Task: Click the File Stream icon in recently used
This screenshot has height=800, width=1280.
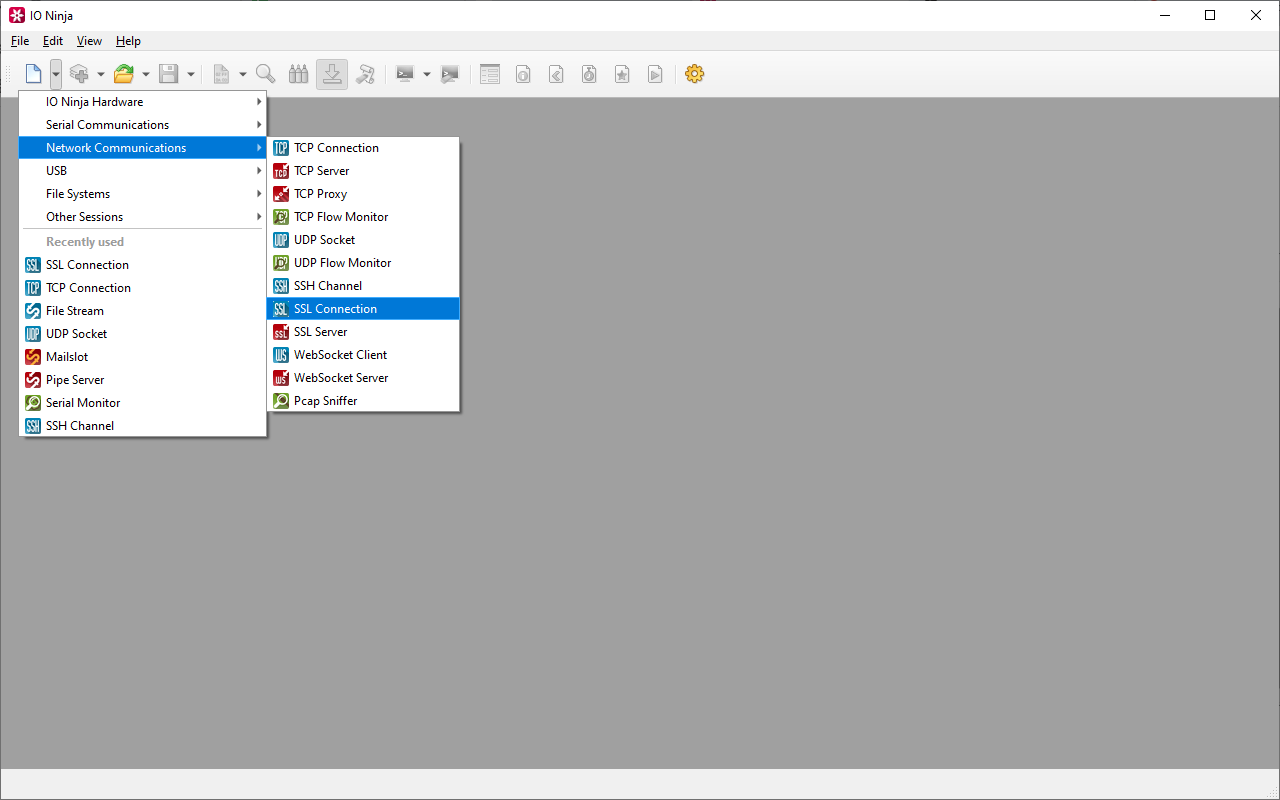Action: click(x=33, y=311)
